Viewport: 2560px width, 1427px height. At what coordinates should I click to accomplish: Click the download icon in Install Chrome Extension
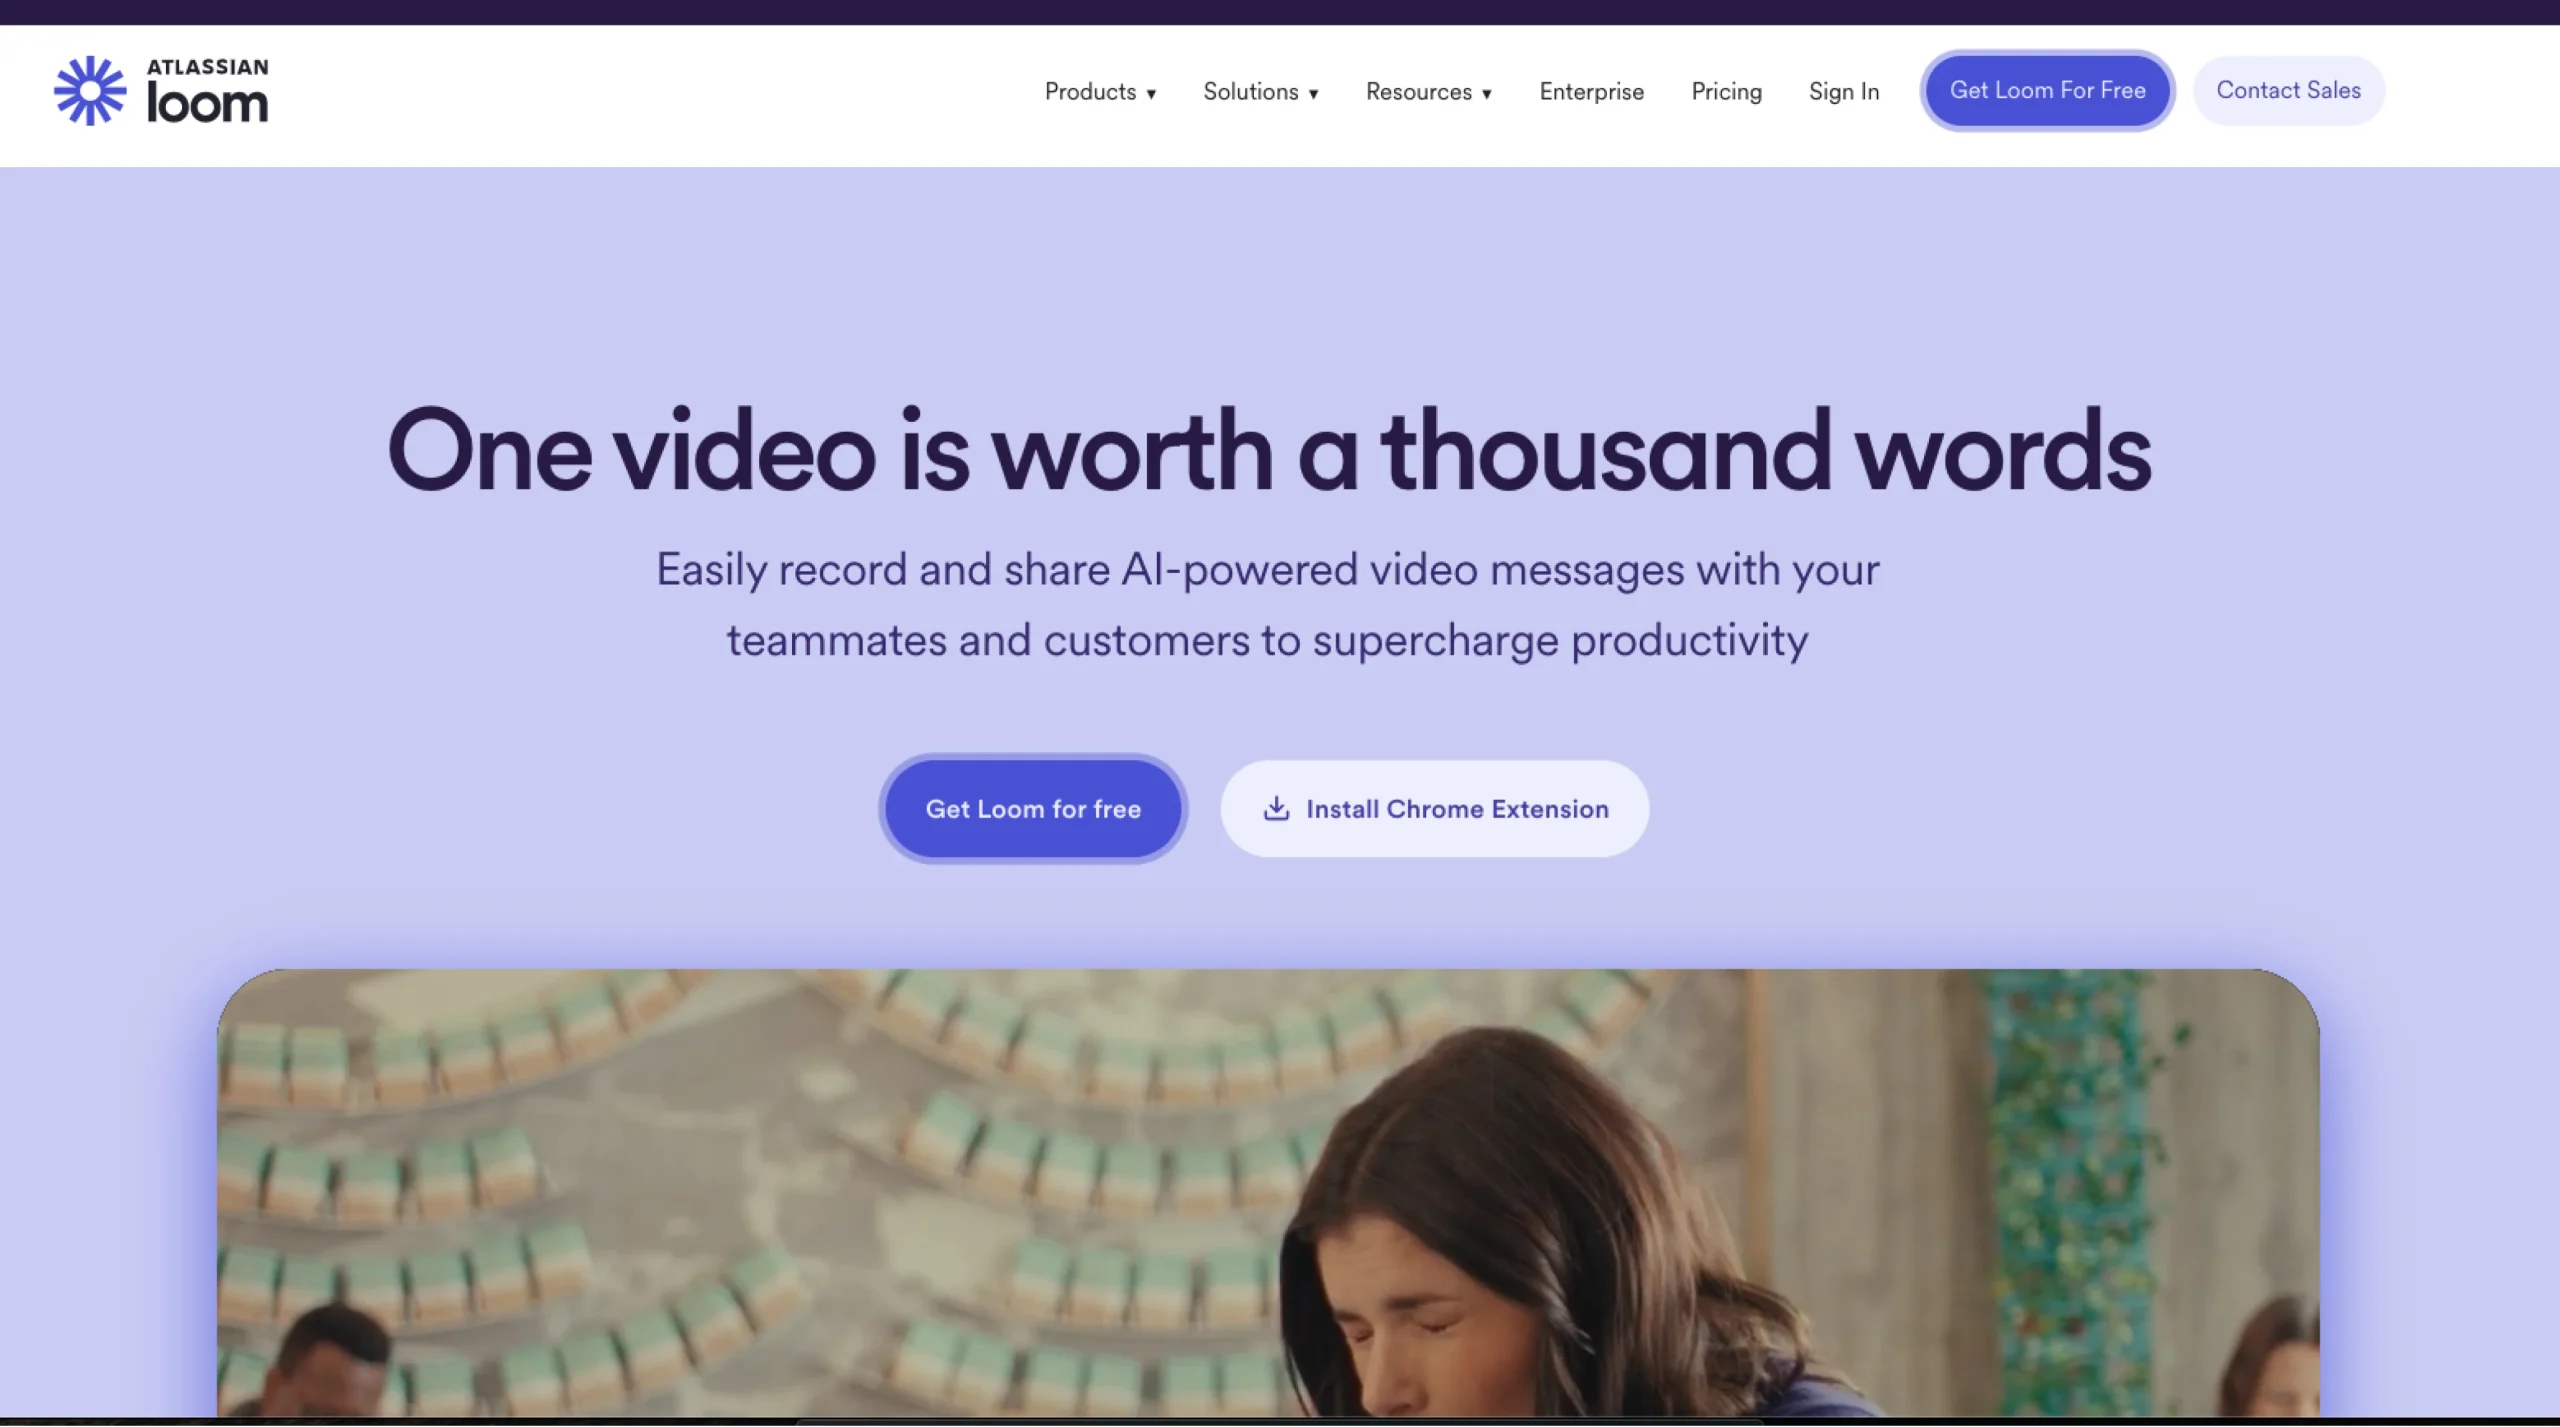tap(1276, 808)
